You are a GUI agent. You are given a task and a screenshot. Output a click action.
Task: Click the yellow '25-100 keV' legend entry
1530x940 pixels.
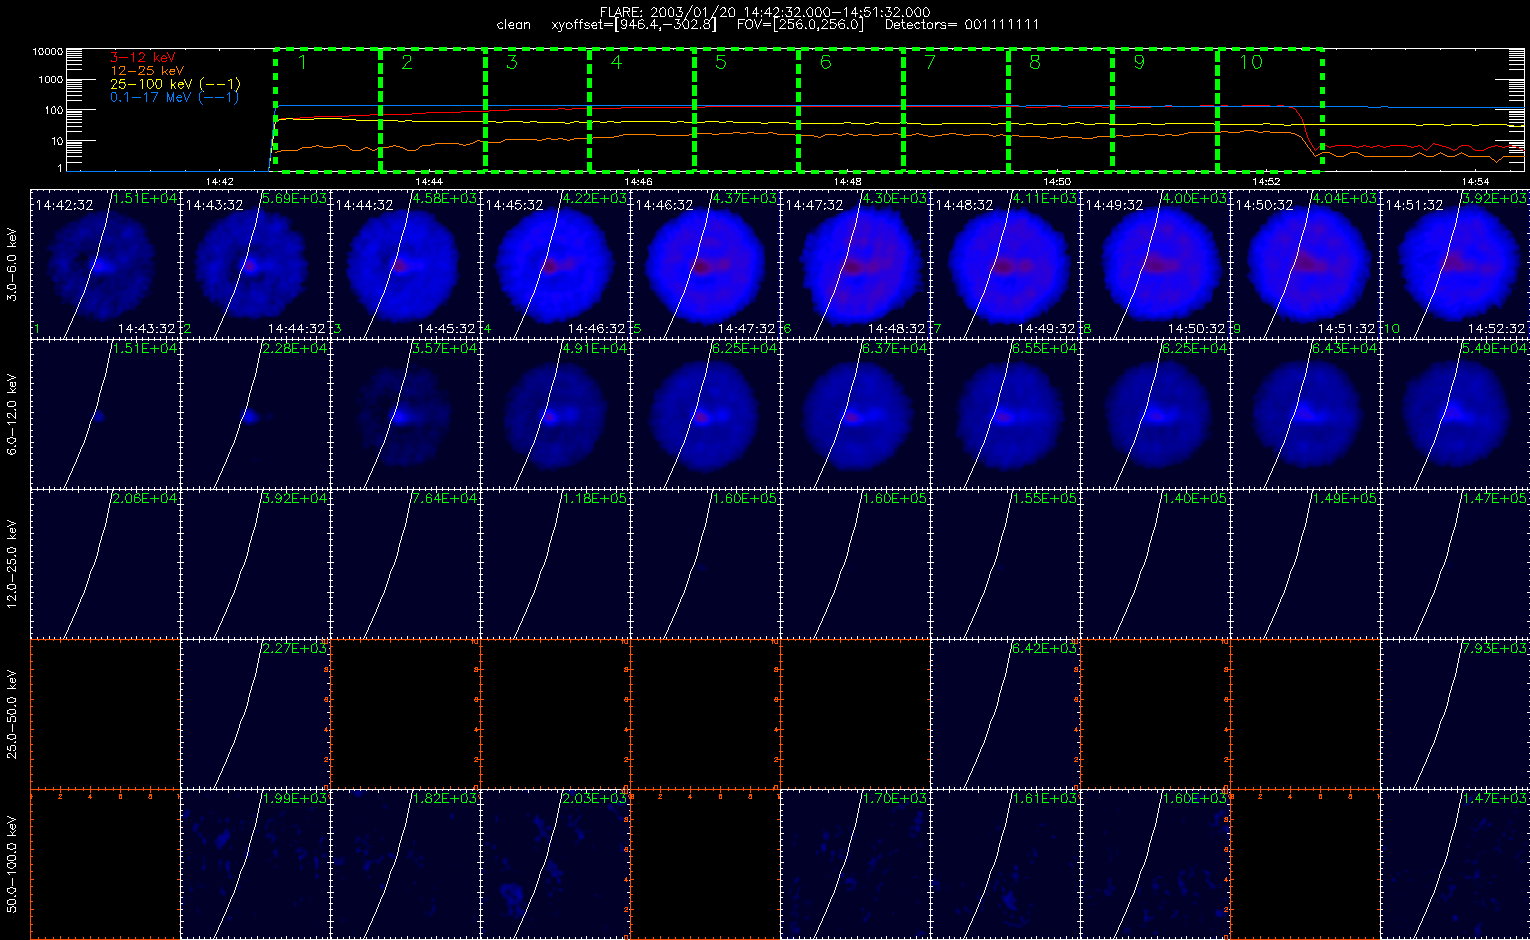[x=174, y=84]
